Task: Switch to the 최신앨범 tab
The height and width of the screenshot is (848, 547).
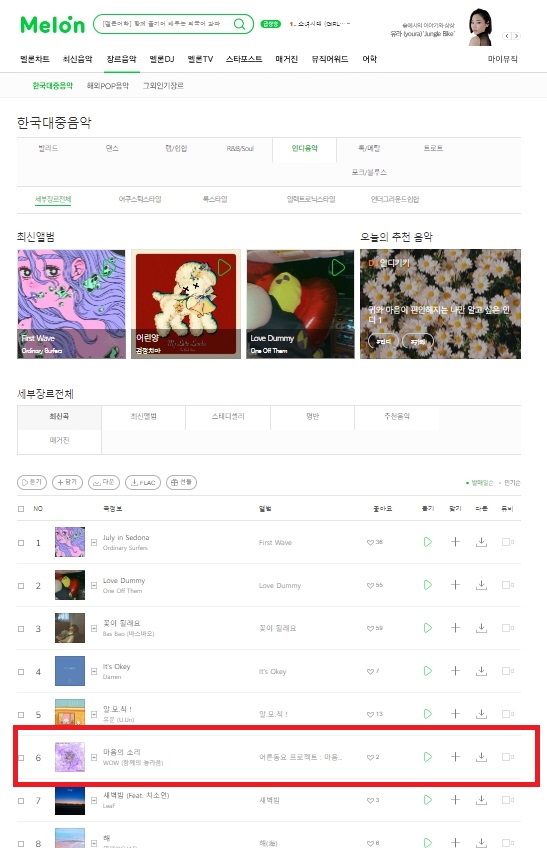Action: tap(143, 416)
